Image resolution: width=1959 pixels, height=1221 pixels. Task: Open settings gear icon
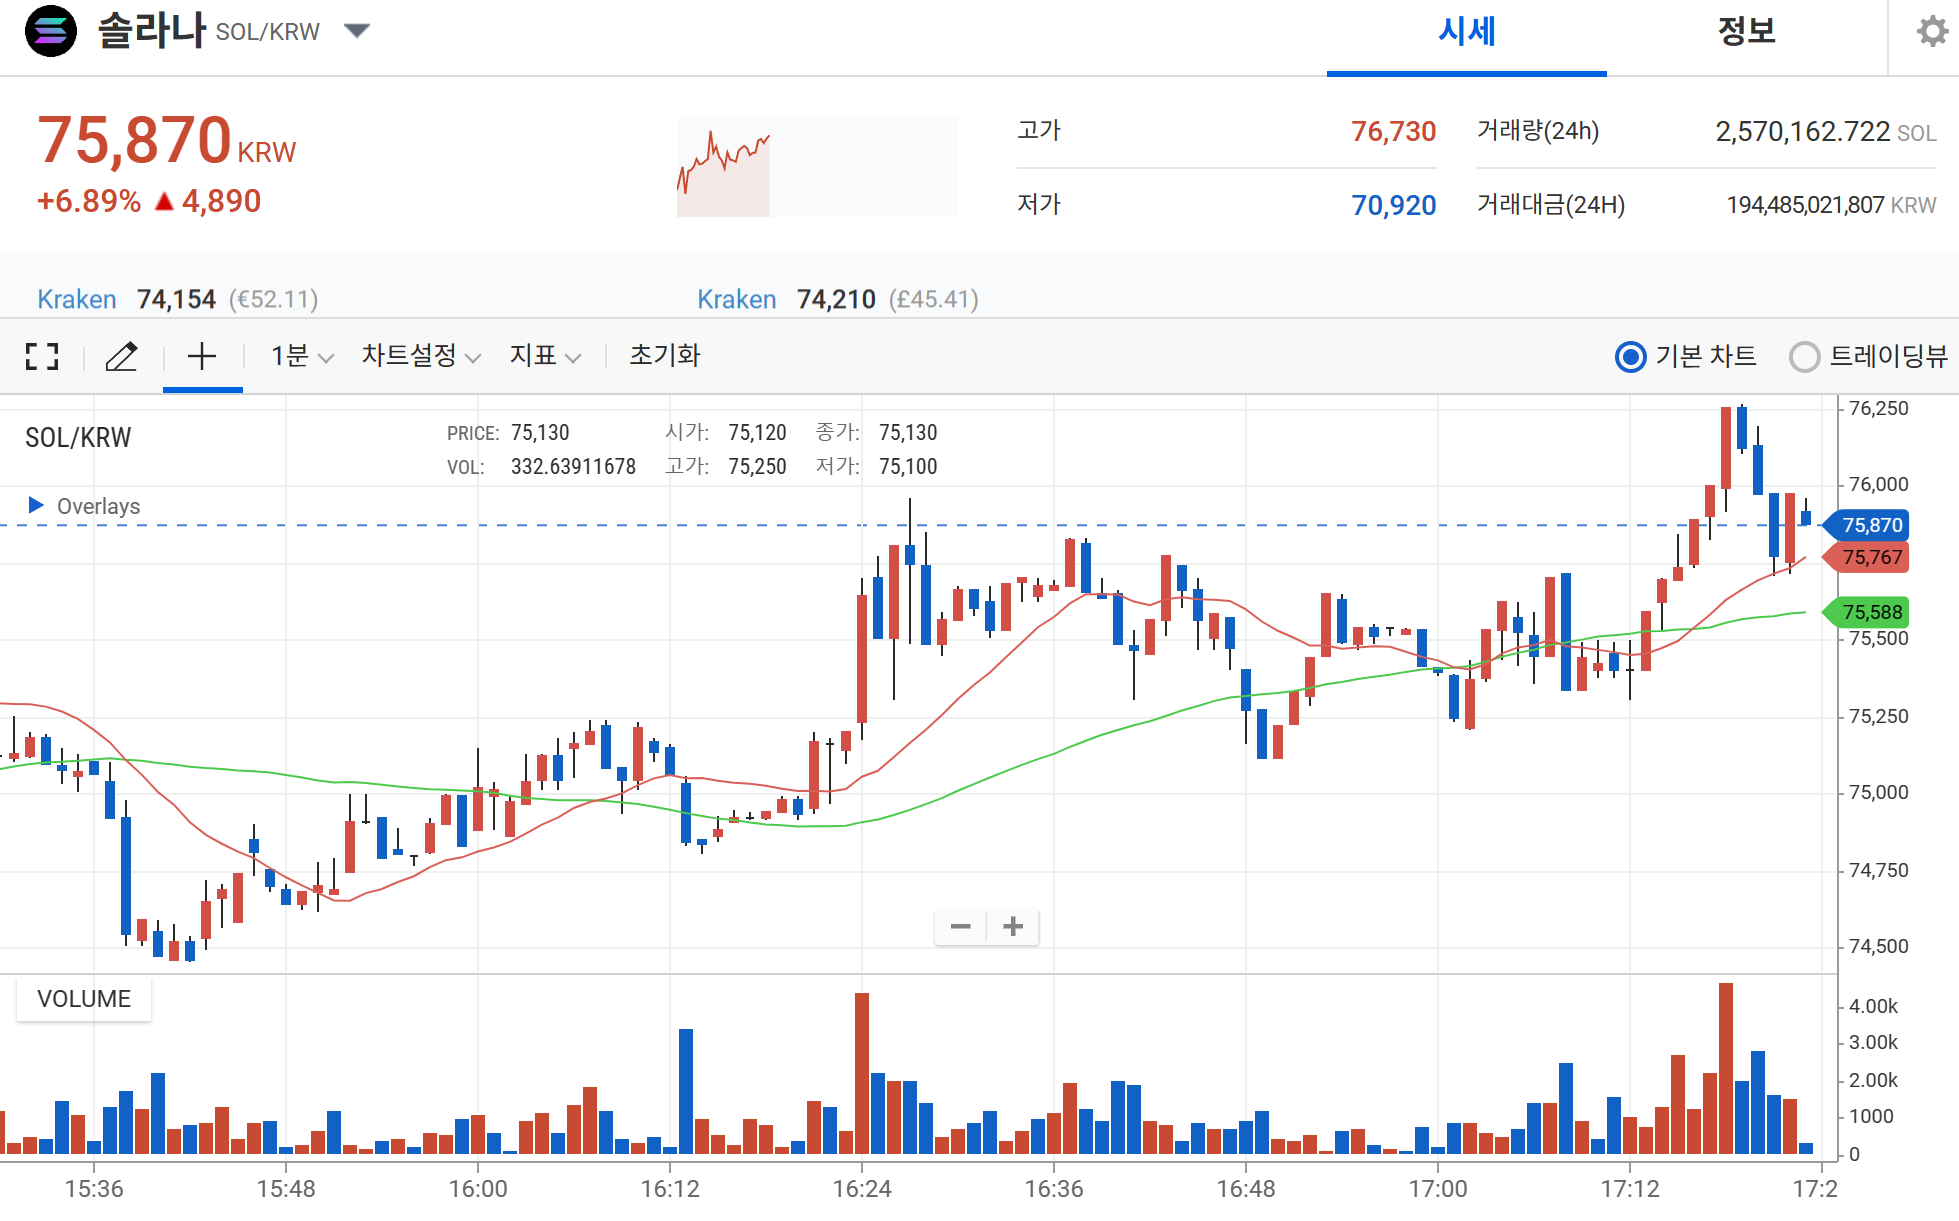tap(1932, 32)
